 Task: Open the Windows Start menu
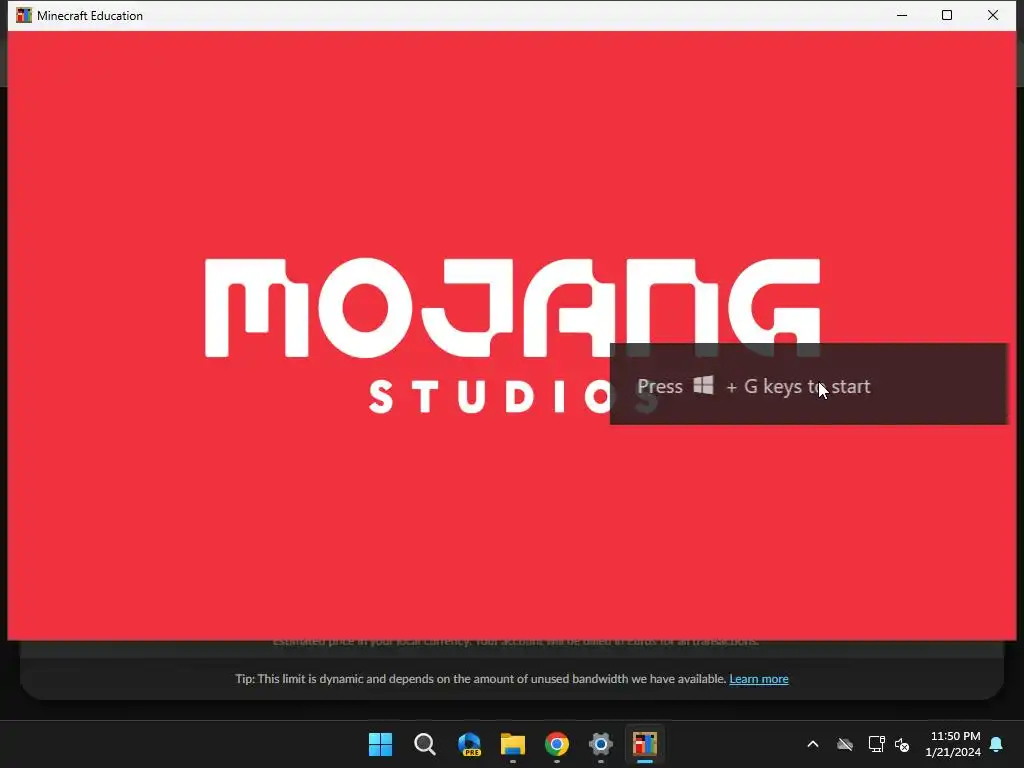click(380, 744)
